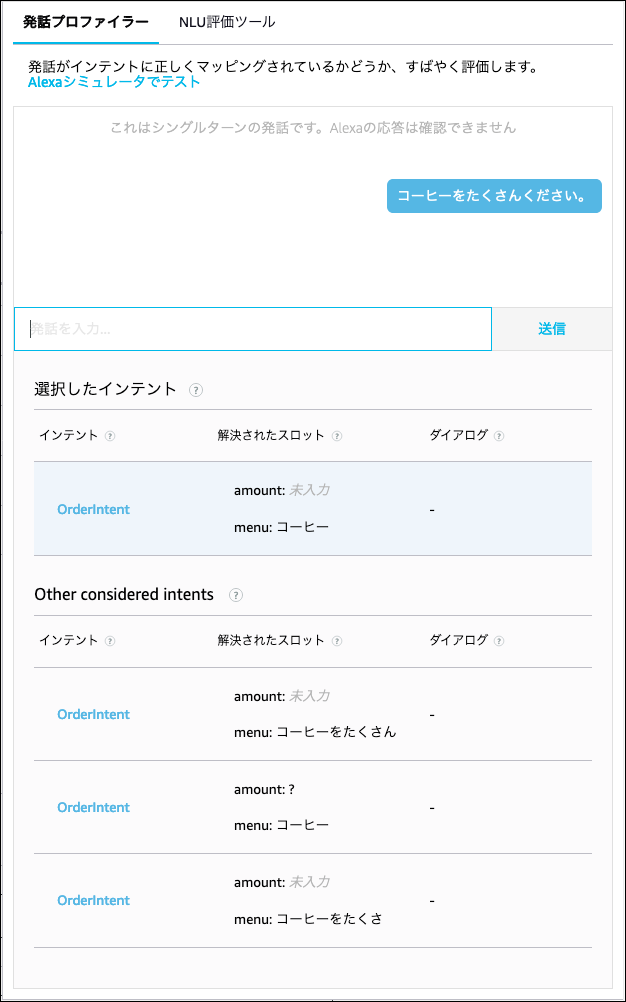Click OrderIntent row showing amount: ?
The width and height of the screenshot is (626, 1002).
[93, 807]
